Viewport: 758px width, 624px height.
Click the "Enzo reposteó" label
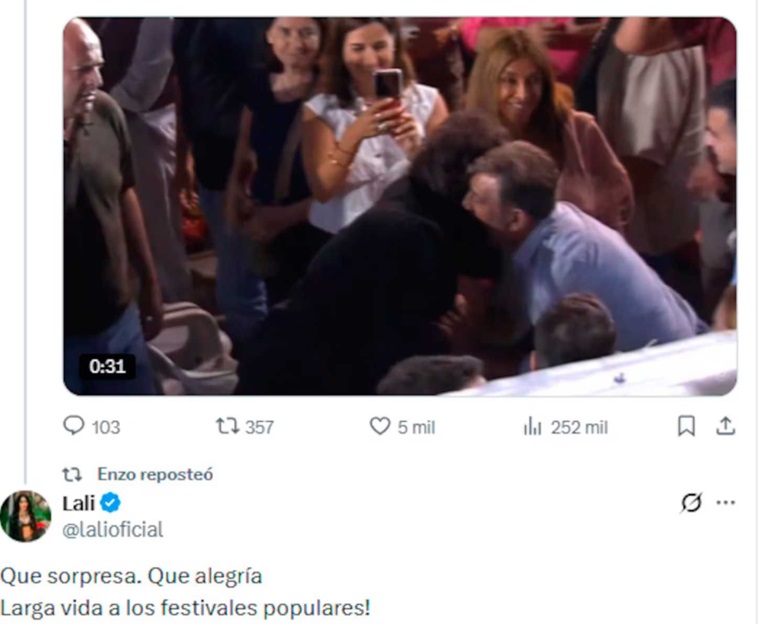(155, 474)
